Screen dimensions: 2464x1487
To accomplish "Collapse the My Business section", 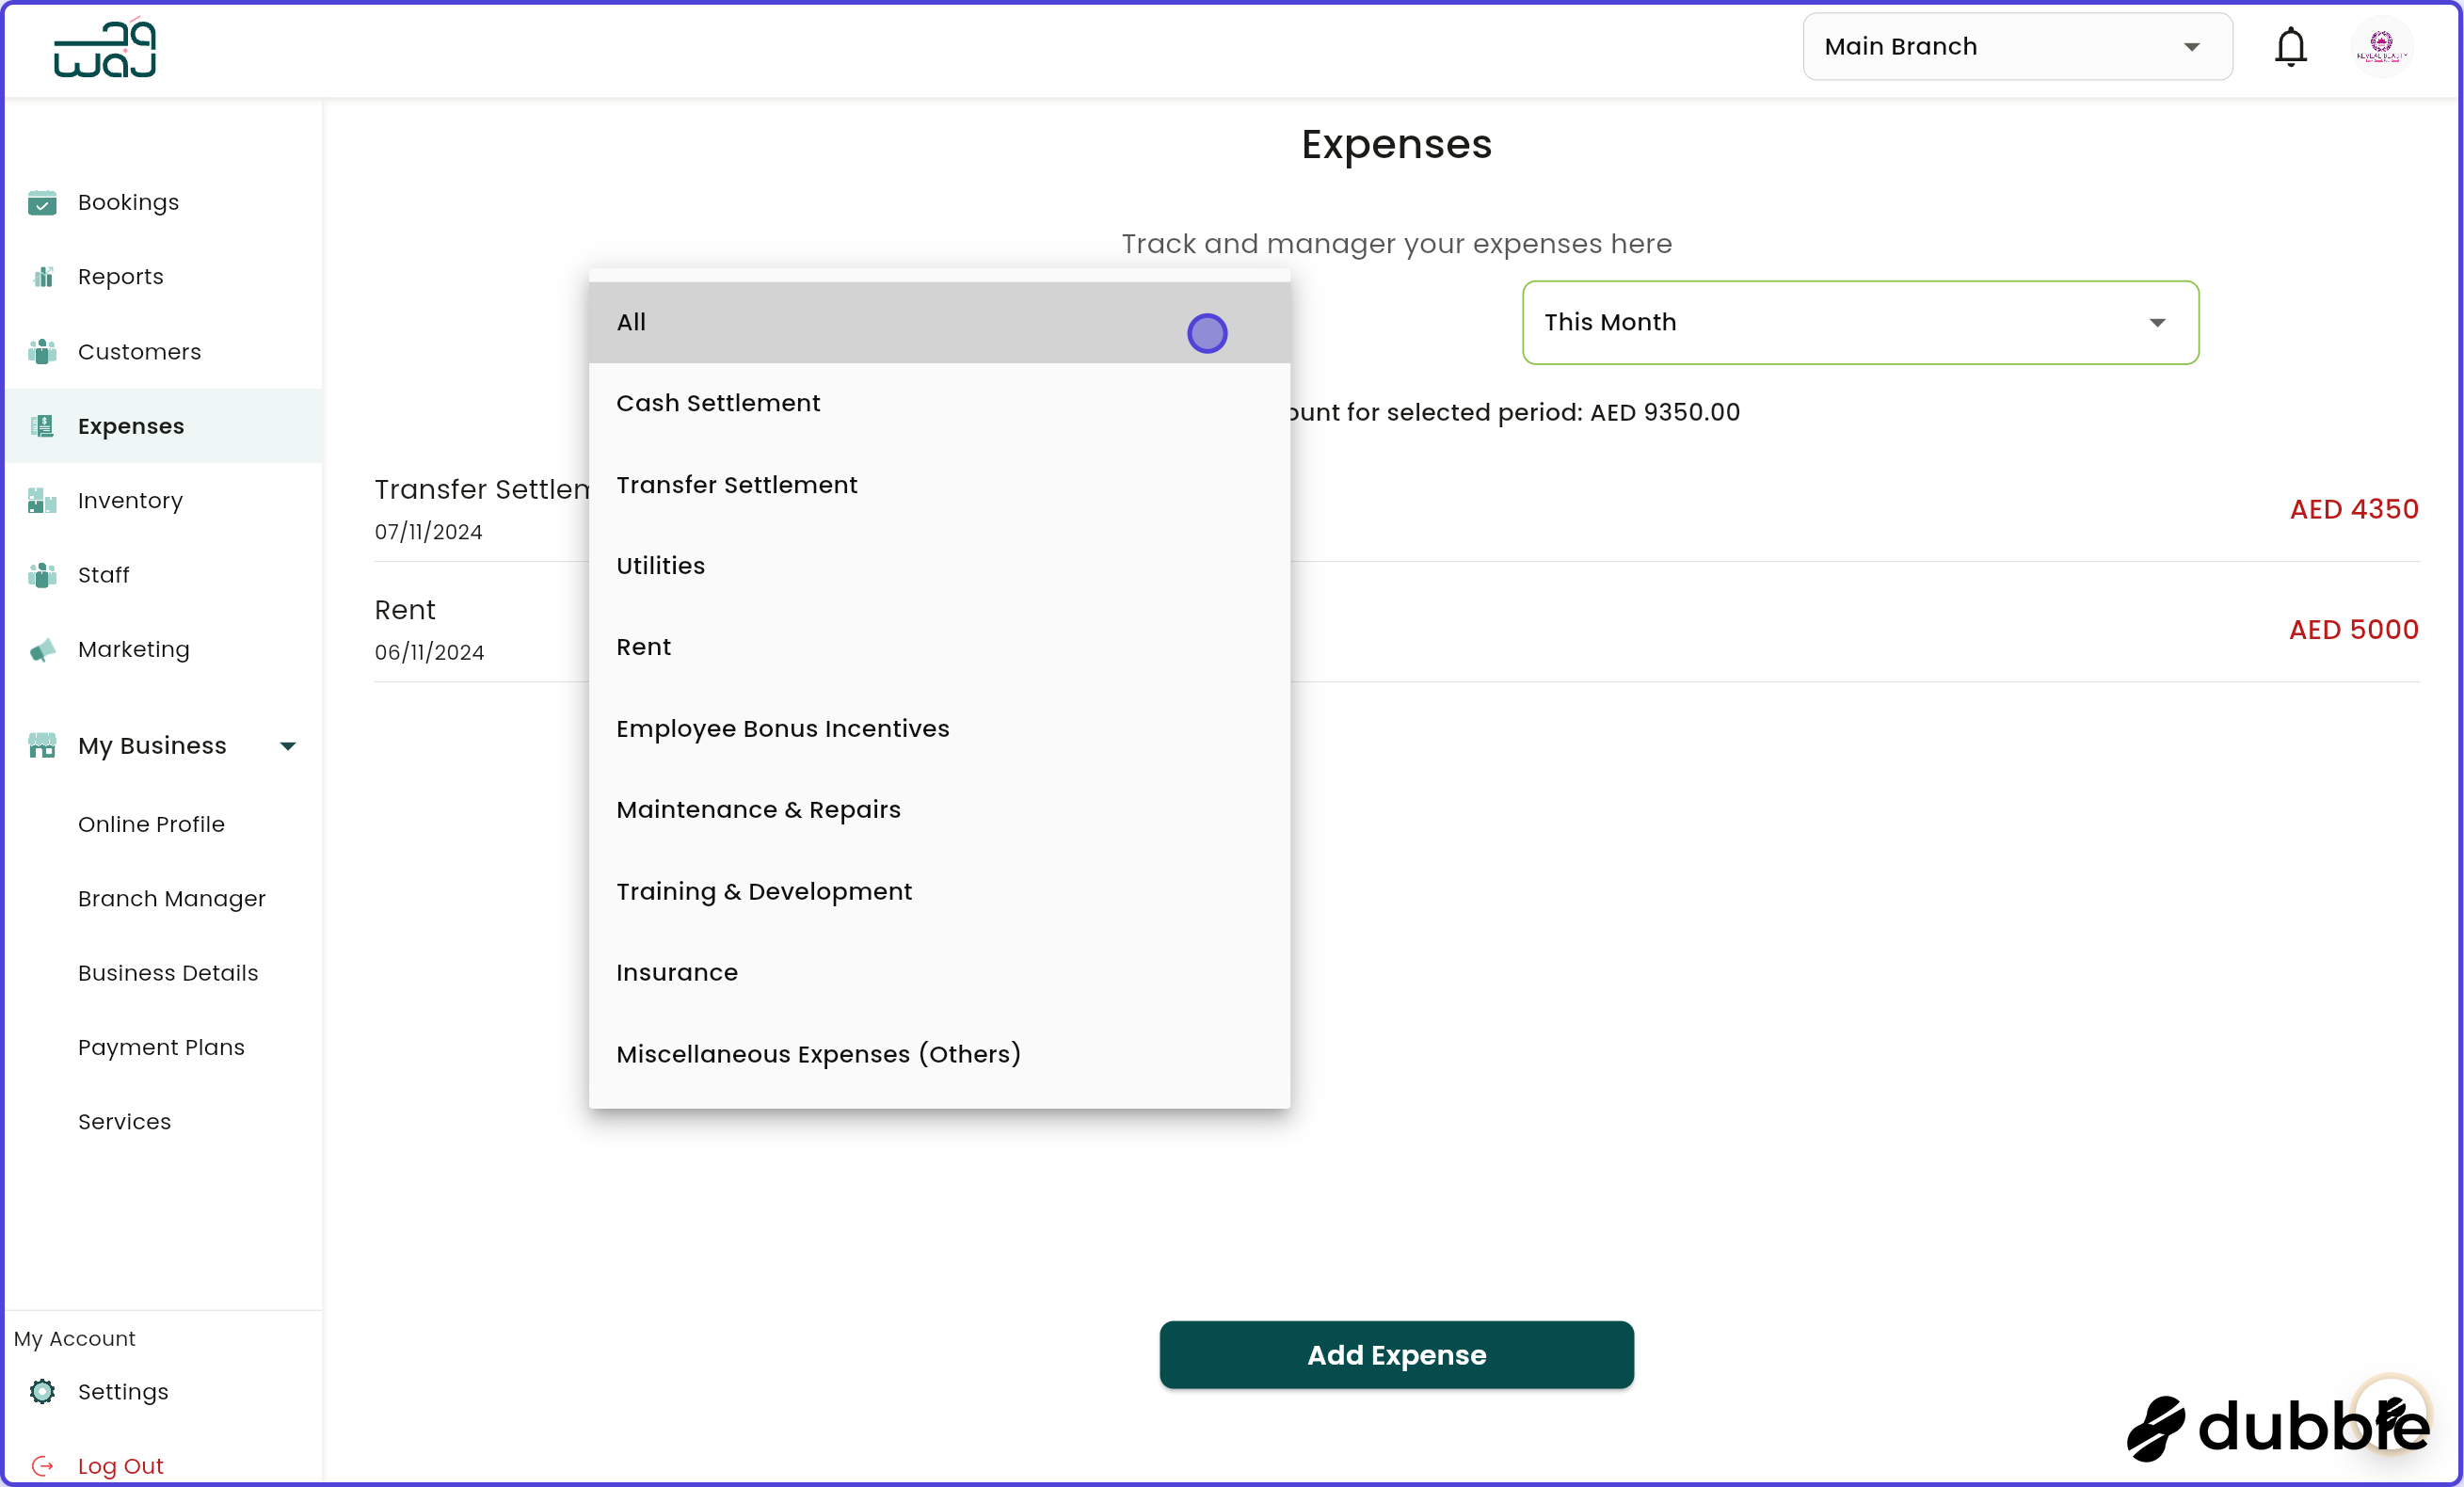I will point(287,745).
